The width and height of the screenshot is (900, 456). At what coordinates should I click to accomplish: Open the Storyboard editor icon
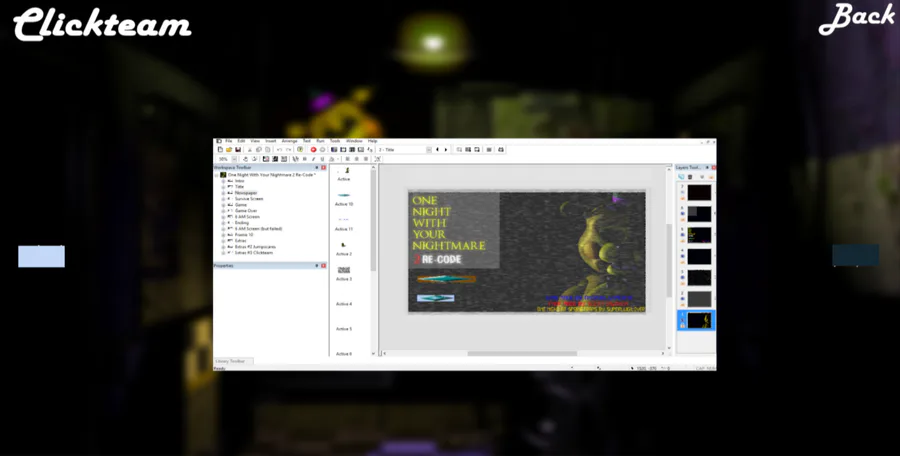coord(334,149)
